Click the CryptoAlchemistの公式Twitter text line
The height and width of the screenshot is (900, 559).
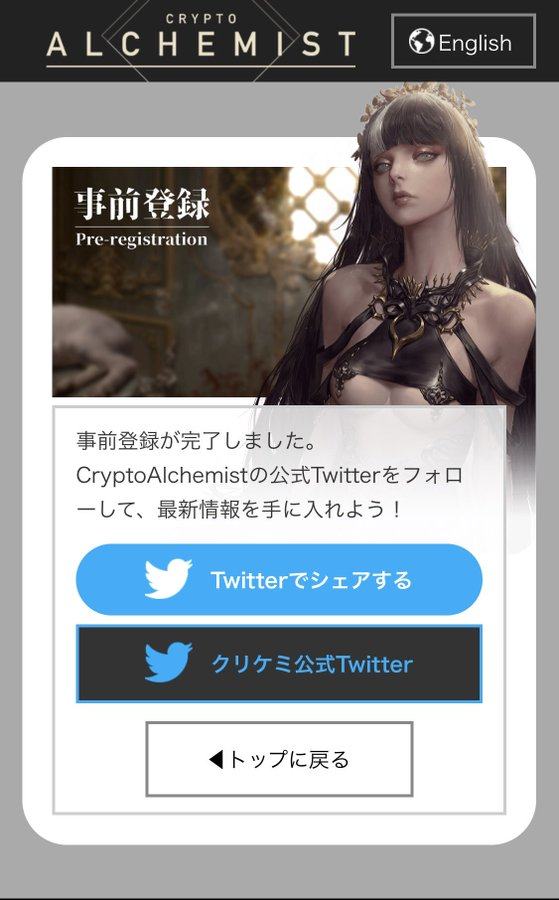(x=269, y=475)
